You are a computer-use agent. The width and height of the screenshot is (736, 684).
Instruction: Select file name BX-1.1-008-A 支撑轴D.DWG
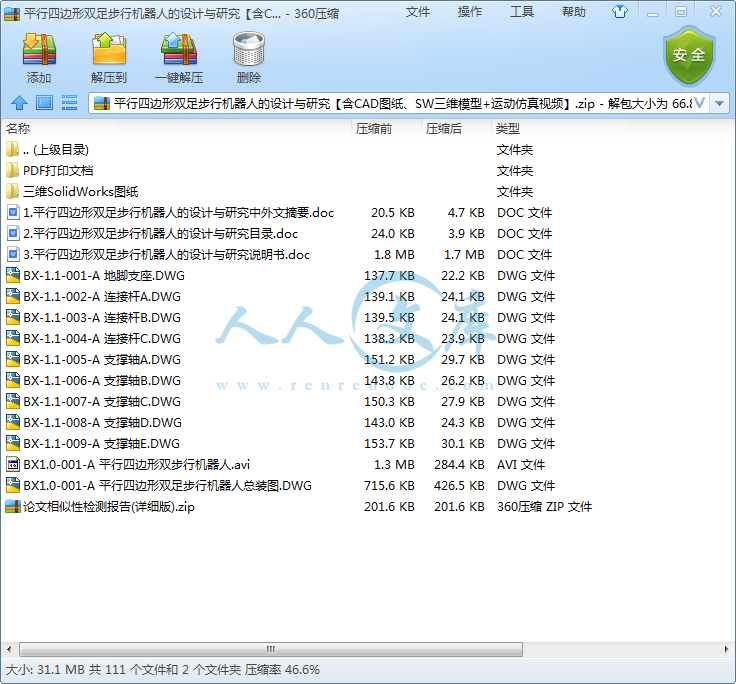point(102,423)
